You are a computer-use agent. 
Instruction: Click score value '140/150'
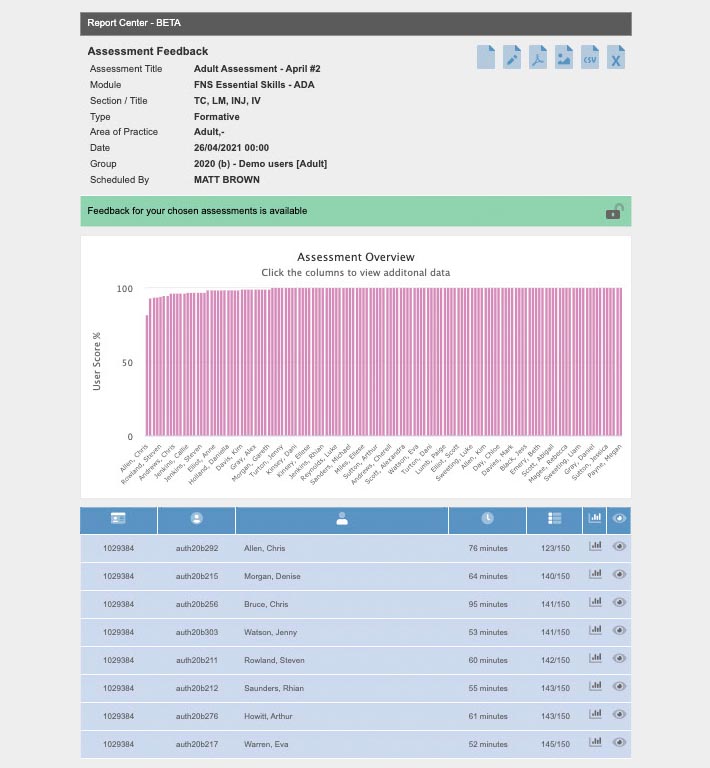pyautogui.click(x=555, y=576)
